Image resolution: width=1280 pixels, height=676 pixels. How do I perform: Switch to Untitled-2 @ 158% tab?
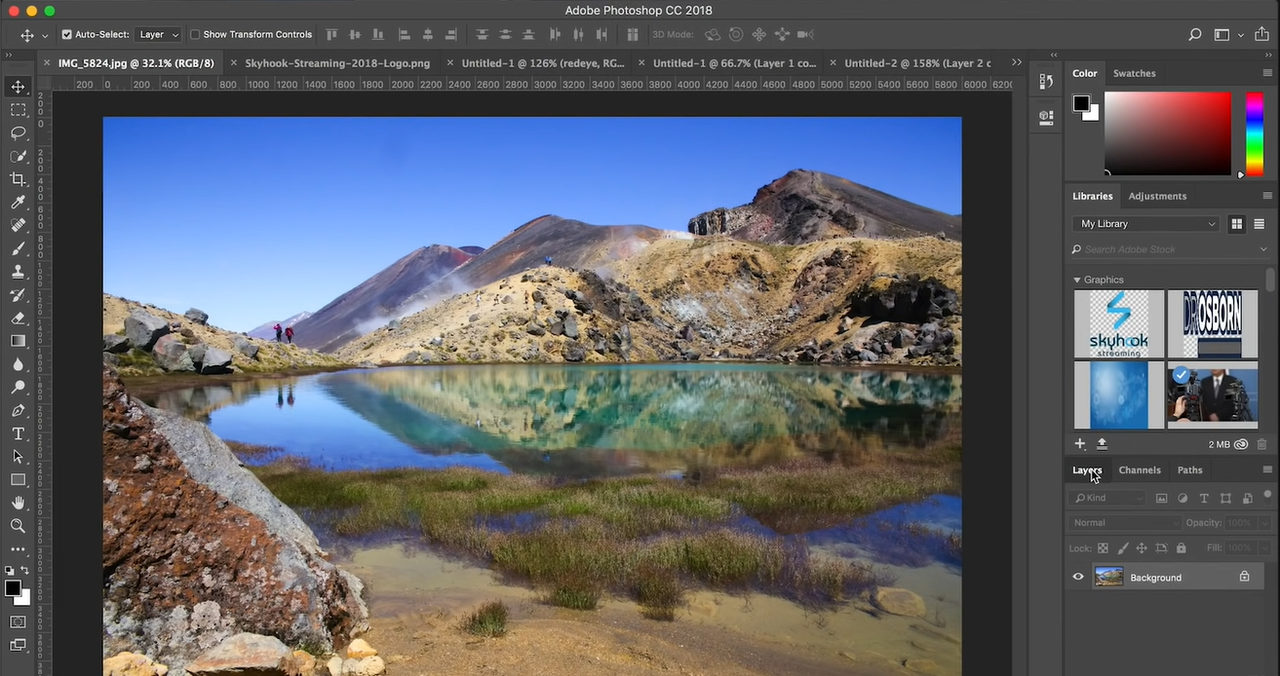[918, 63]
